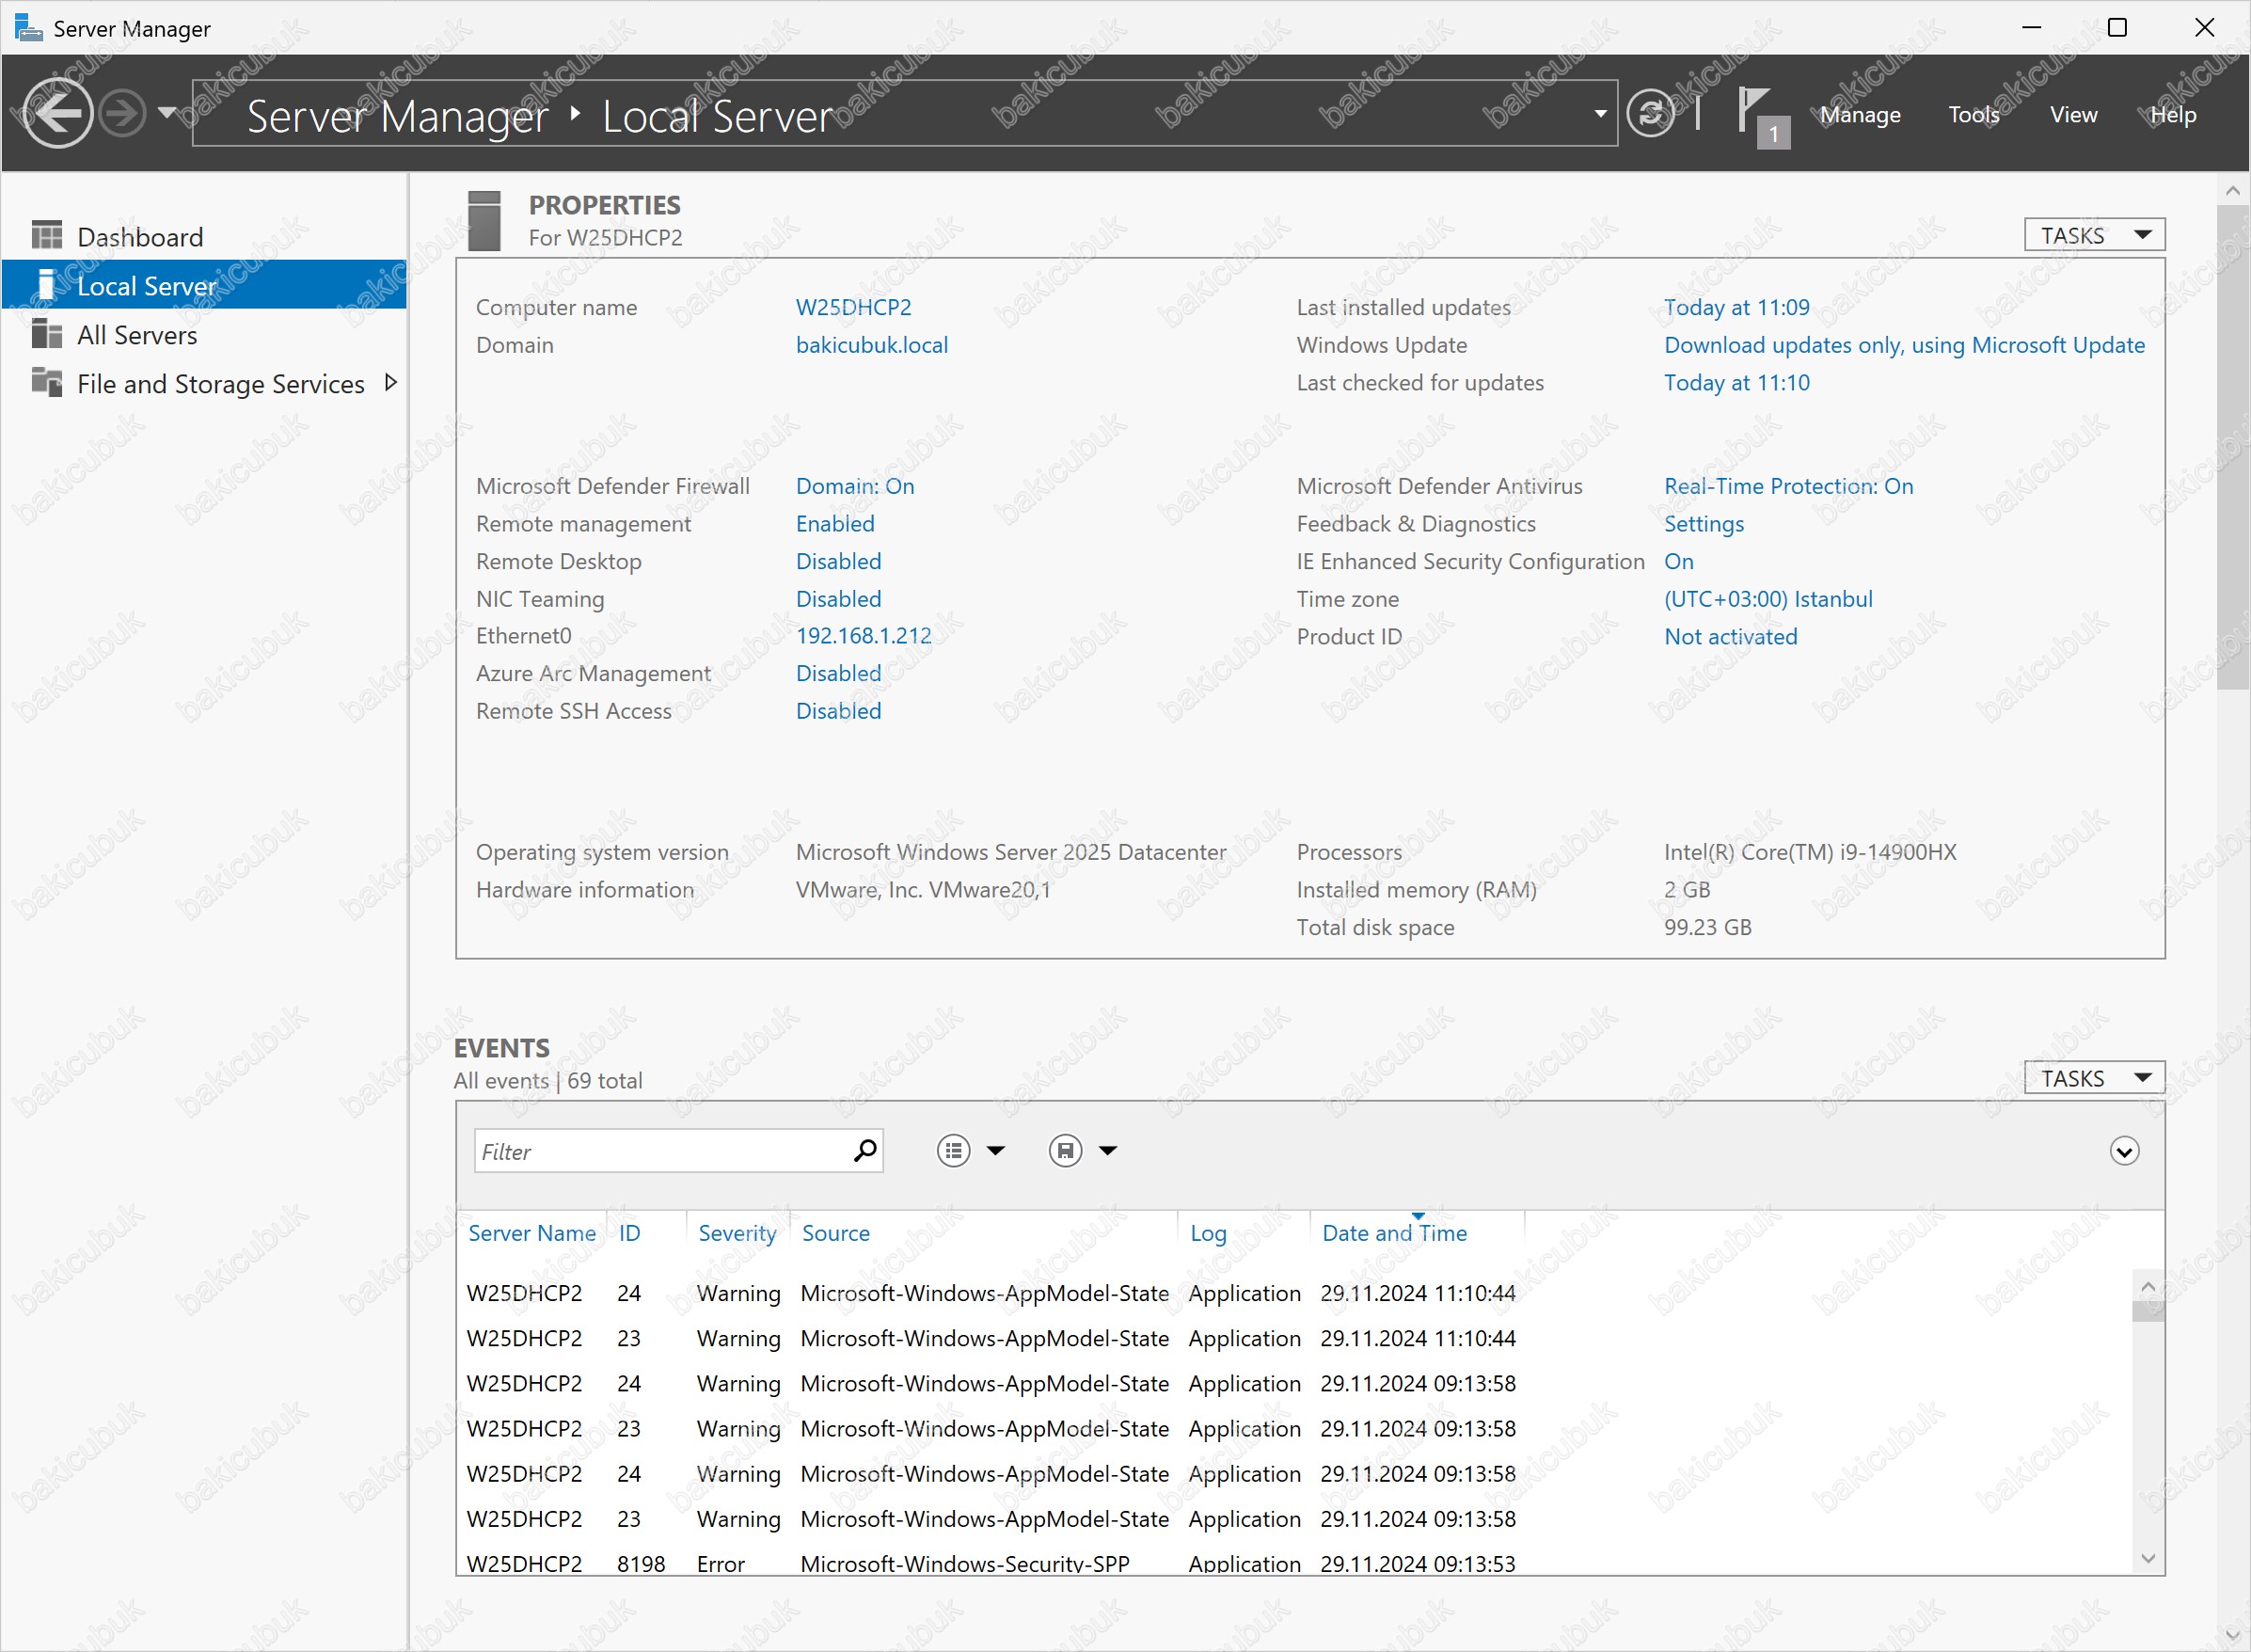Viewport: 2251px width, 1652px height.
Task: Click computer name W25DHCP2 link
Action: pos(853,307)
